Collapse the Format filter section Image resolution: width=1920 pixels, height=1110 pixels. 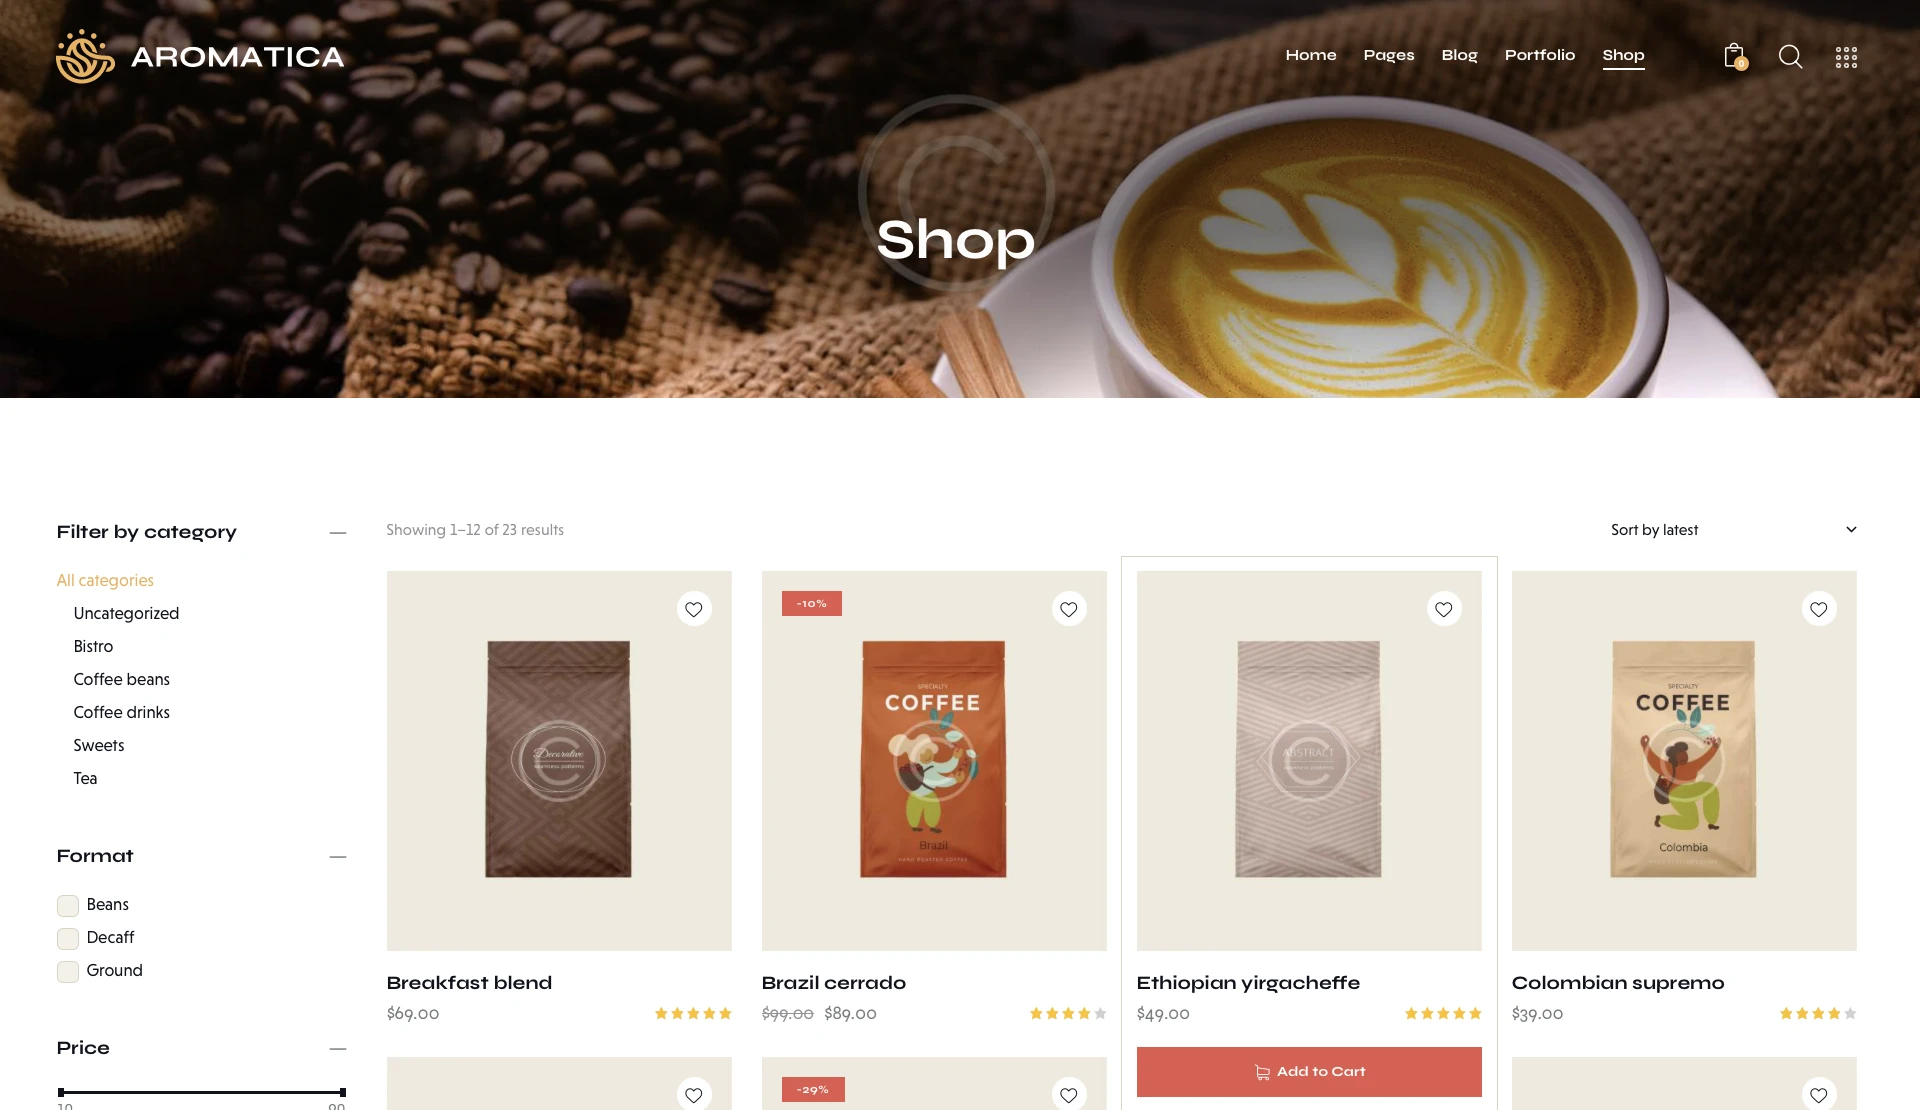338,857
